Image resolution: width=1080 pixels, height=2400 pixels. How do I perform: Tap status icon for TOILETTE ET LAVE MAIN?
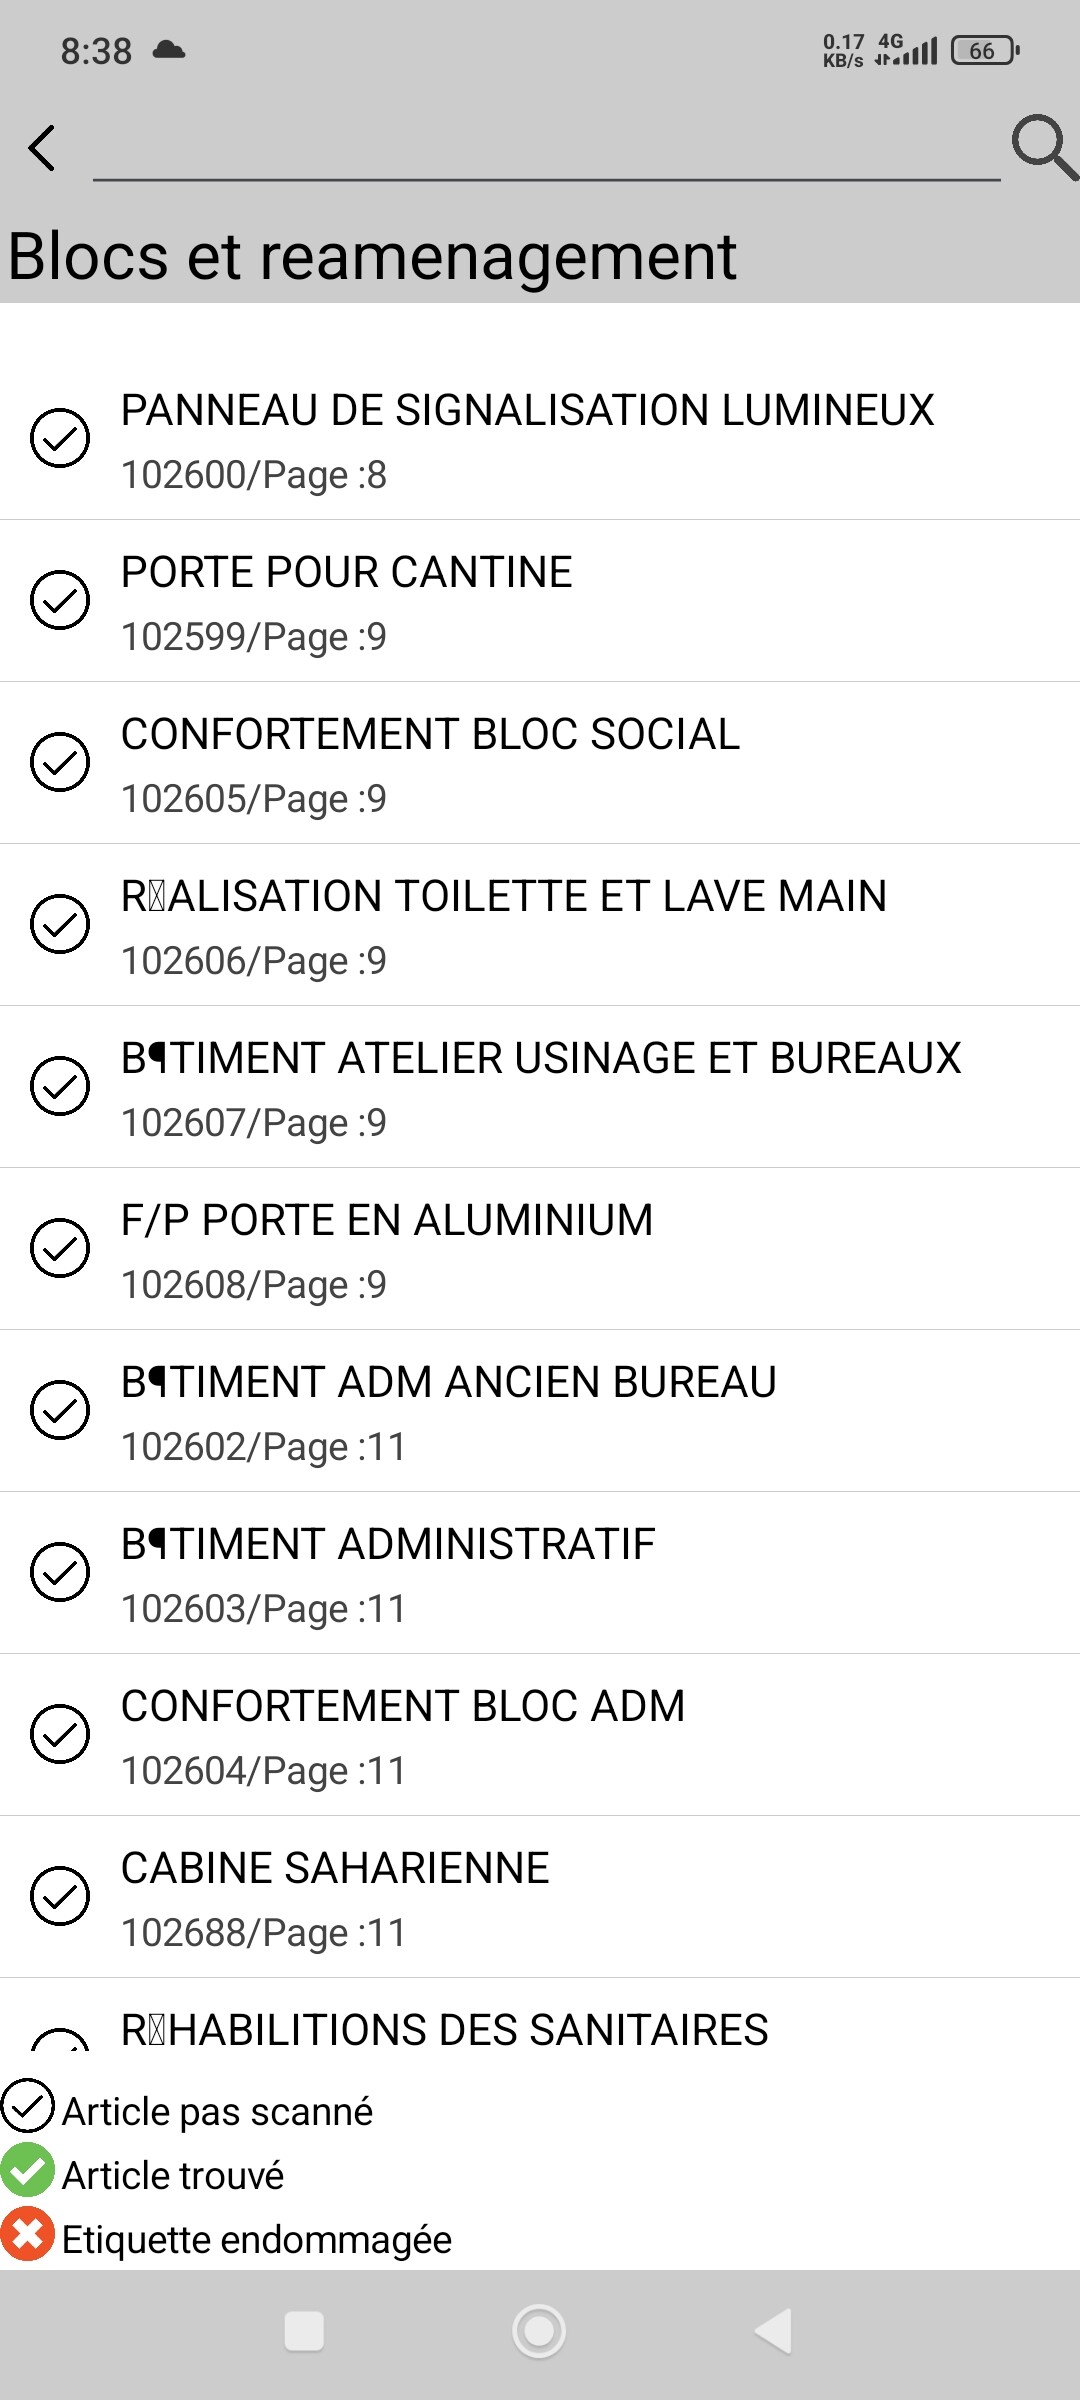tap(60, 924)
